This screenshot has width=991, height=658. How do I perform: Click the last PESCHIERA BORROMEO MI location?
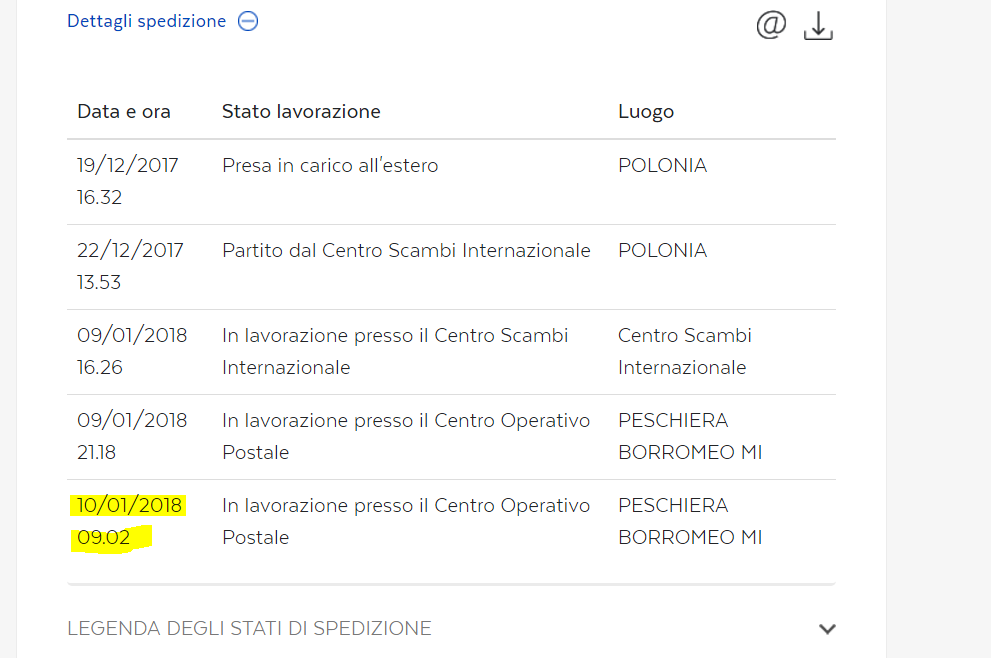coord(690,521)
